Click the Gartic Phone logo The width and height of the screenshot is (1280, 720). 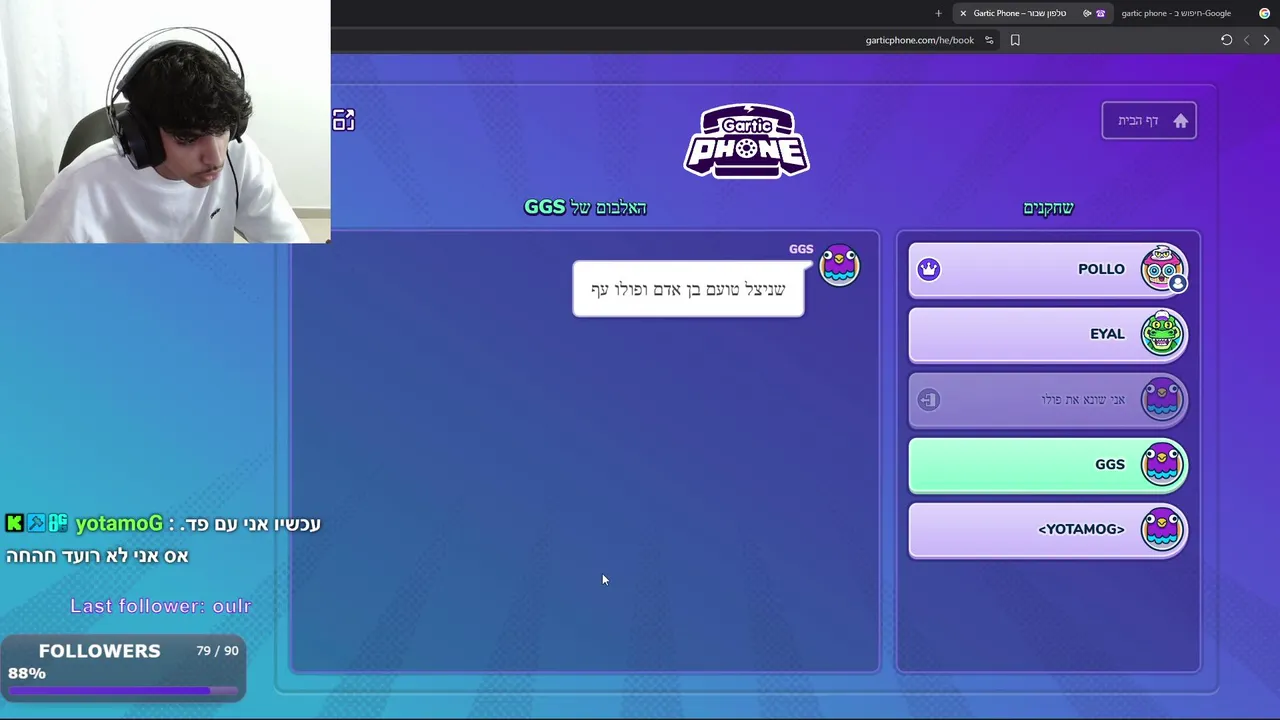[746, 141]
